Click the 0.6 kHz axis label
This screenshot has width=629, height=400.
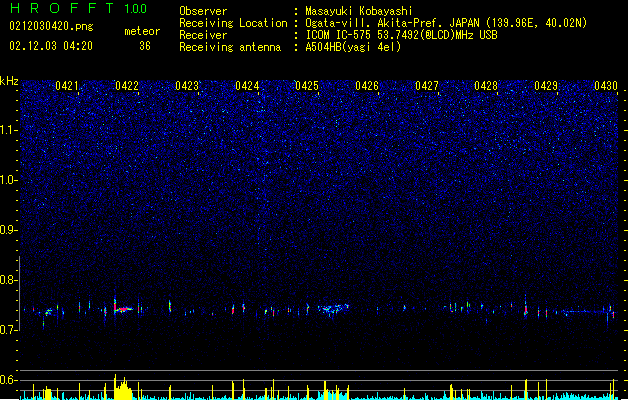pyautogui.click(x=9, y=380)
